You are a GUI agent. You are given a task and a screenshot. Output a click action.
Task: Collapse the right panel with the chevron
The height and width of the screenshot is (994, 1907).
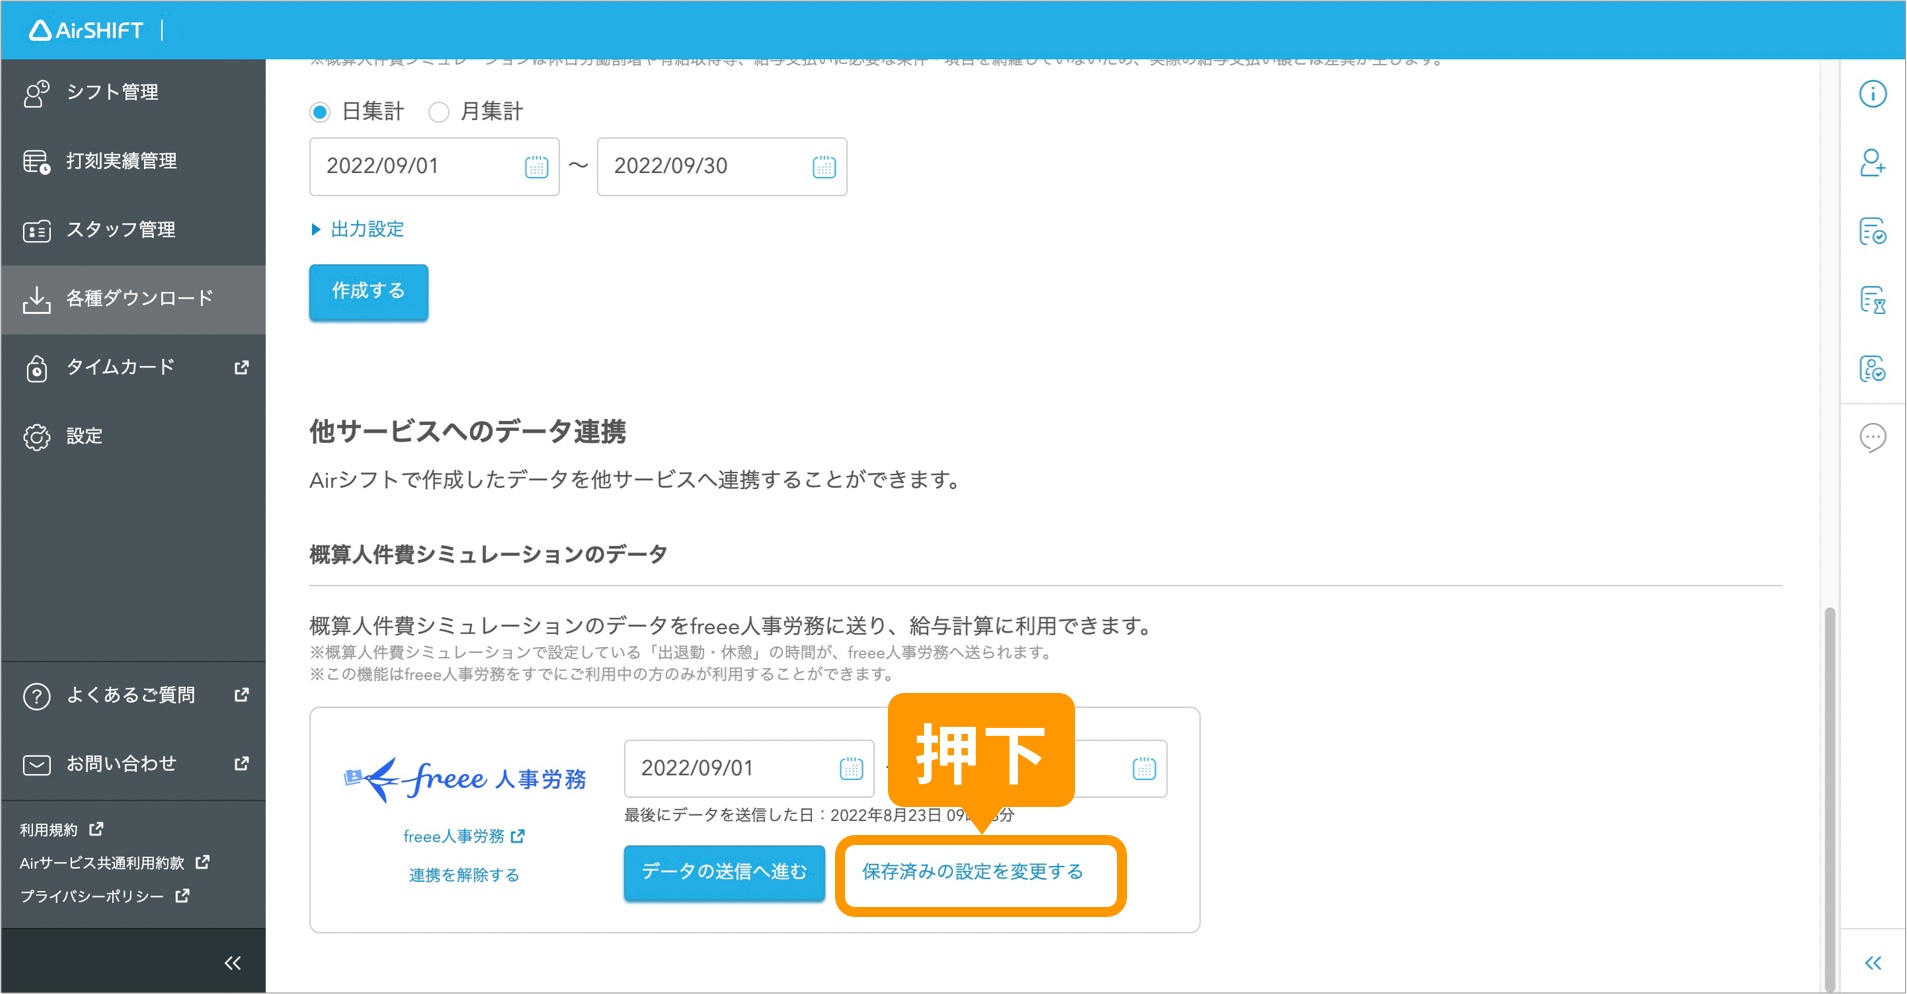point(1872,962)
